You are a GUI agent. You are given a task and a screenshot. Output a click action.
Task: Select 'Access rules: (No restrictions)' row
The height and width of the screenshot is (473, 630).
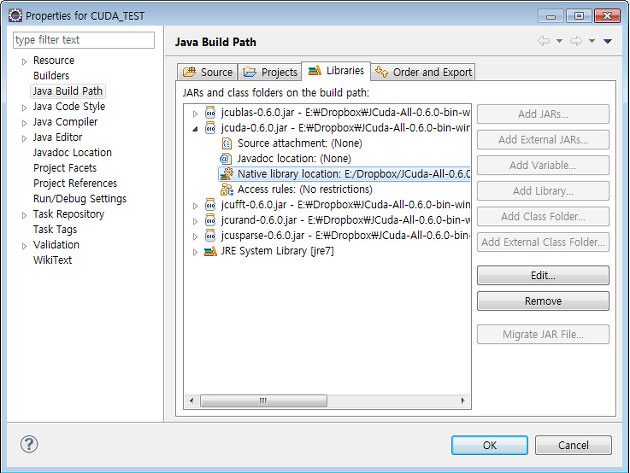(305, 189)
